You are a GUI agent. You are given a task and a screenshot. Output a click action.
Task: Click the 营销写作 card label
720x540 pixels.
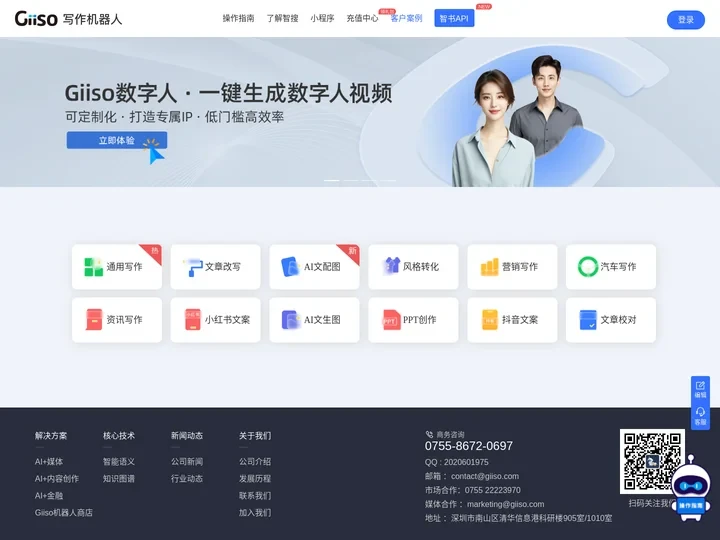pyautogui.click(x=520, y=267)
